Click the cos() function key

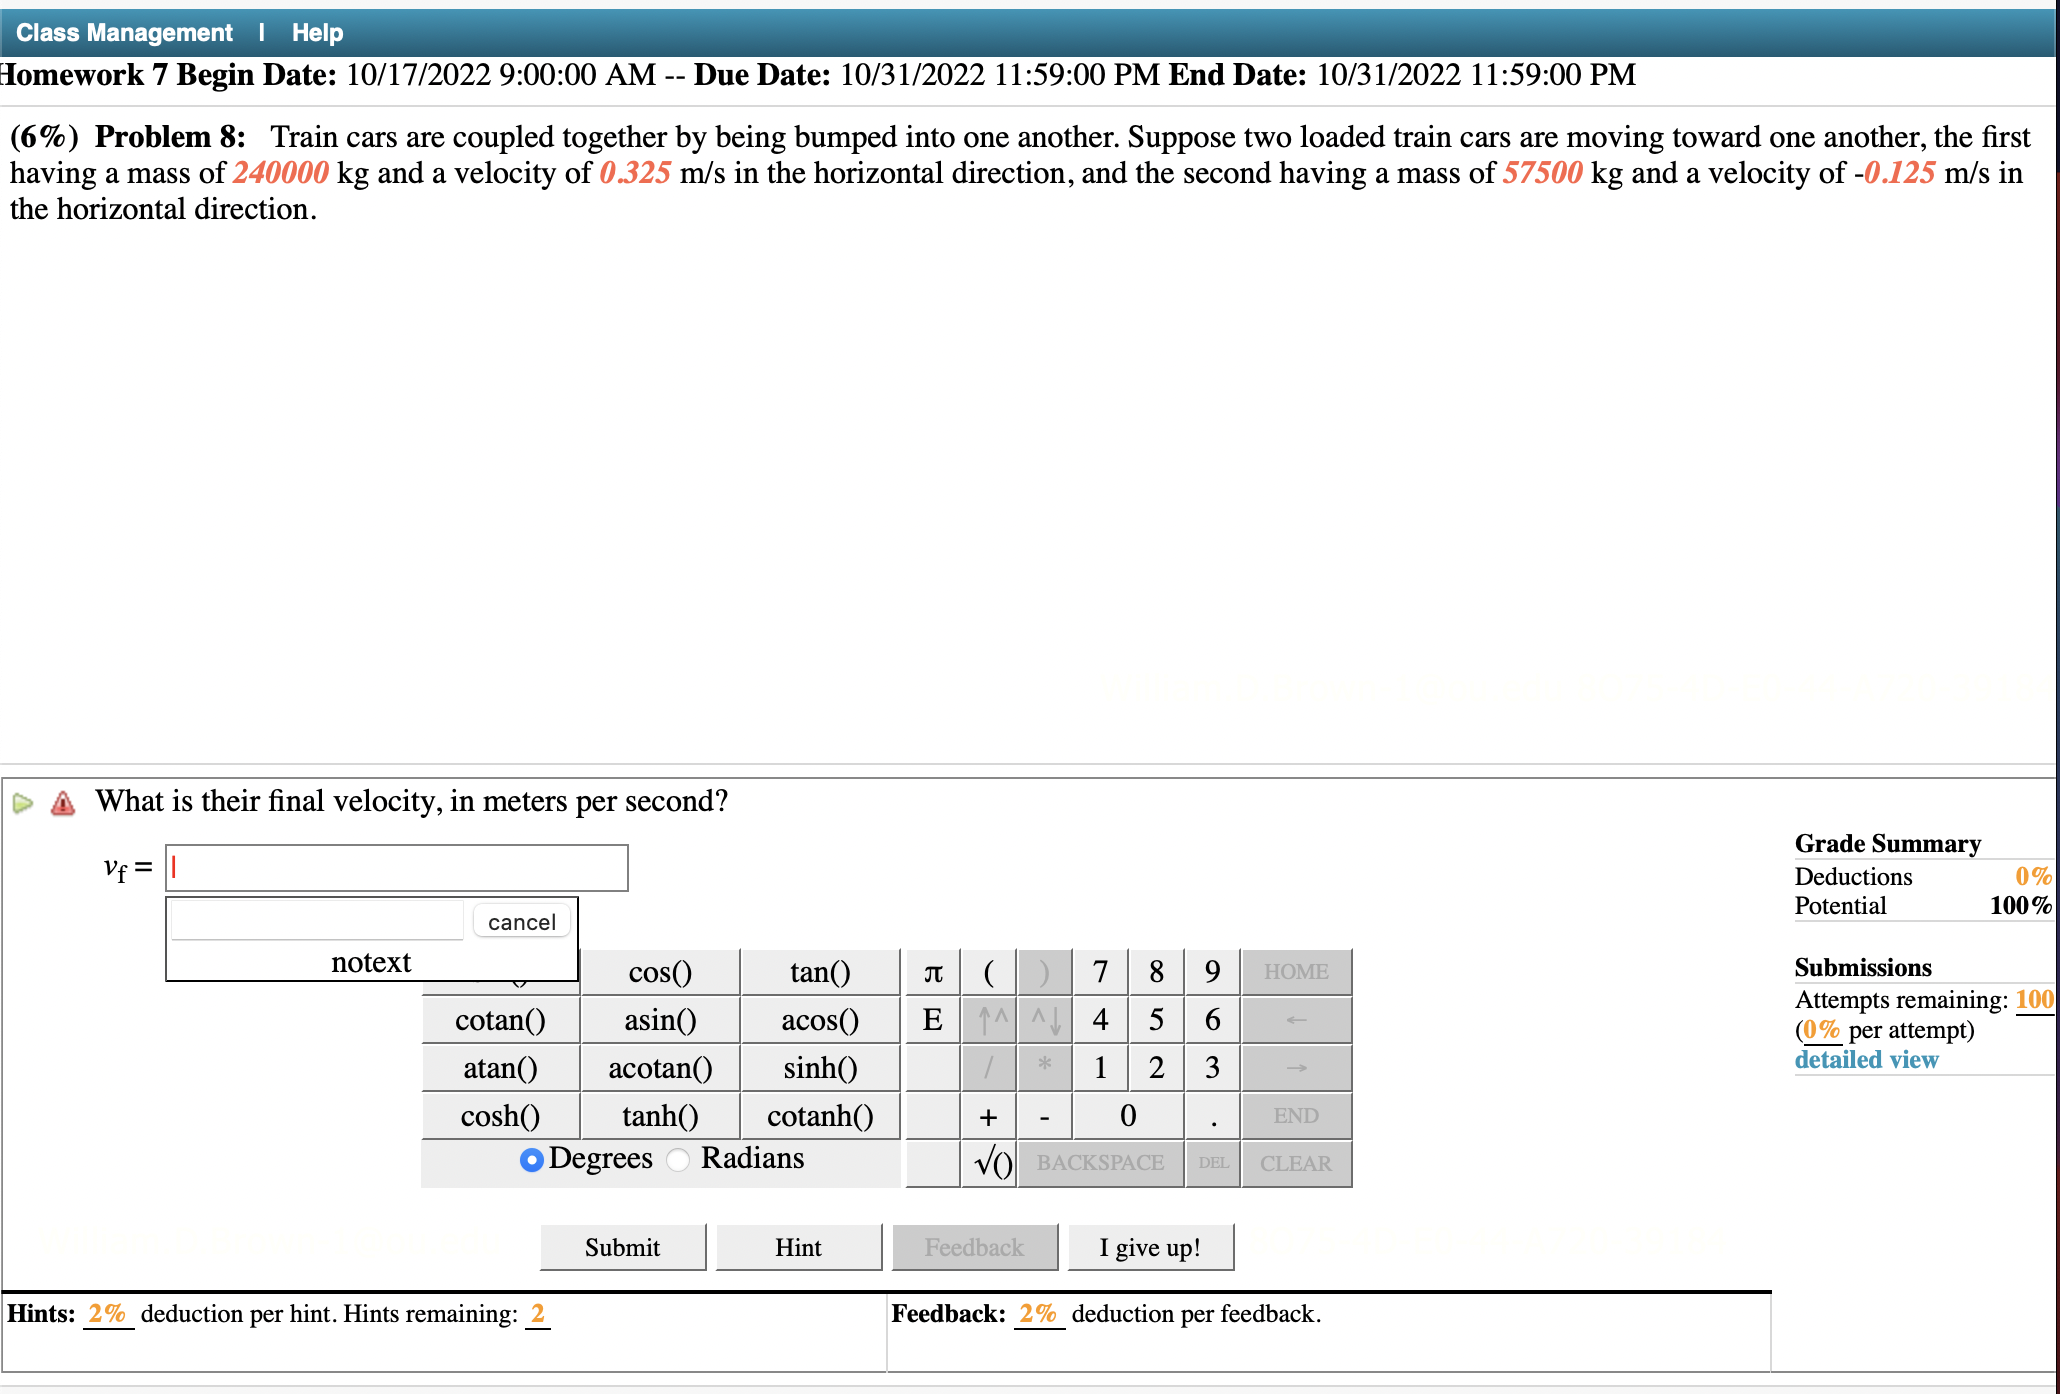pos(659,971)
